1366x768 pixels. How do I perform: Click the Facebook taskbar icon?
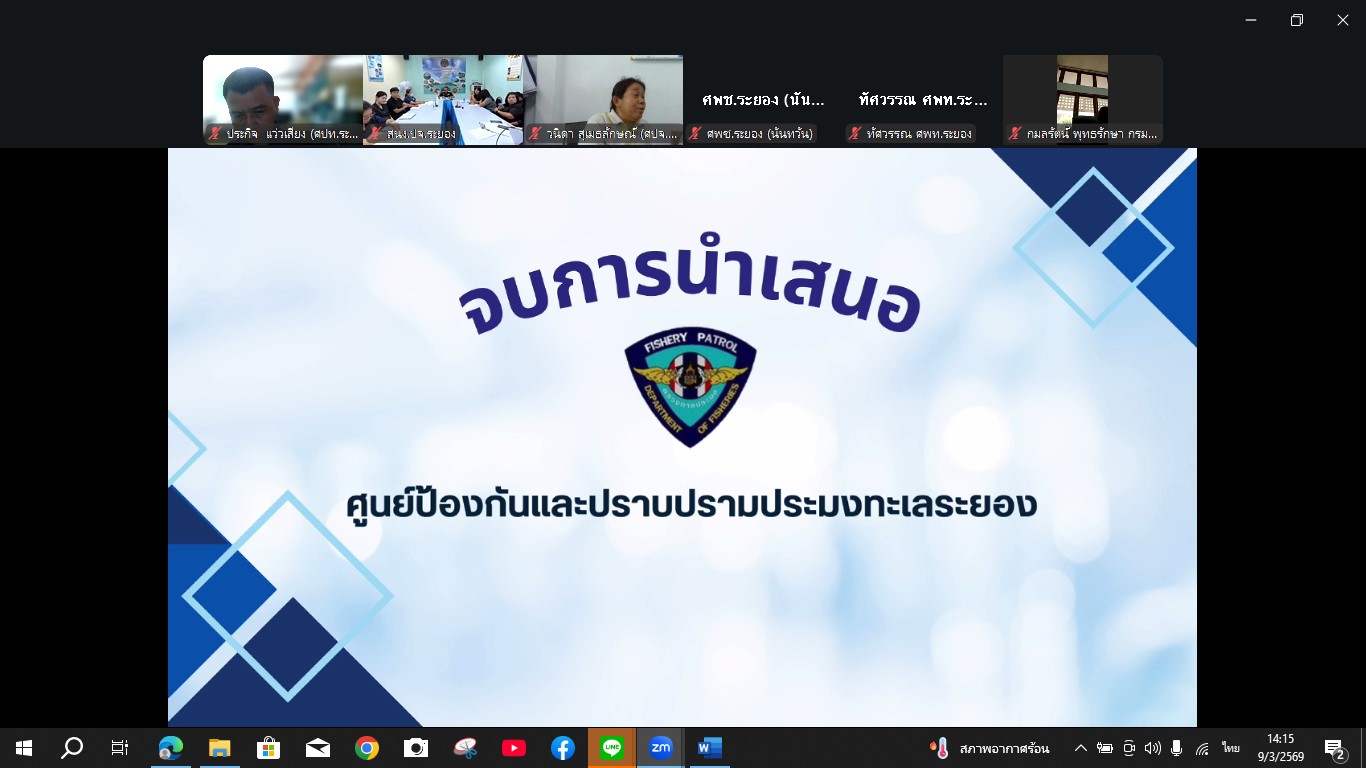tap(563, 748)
